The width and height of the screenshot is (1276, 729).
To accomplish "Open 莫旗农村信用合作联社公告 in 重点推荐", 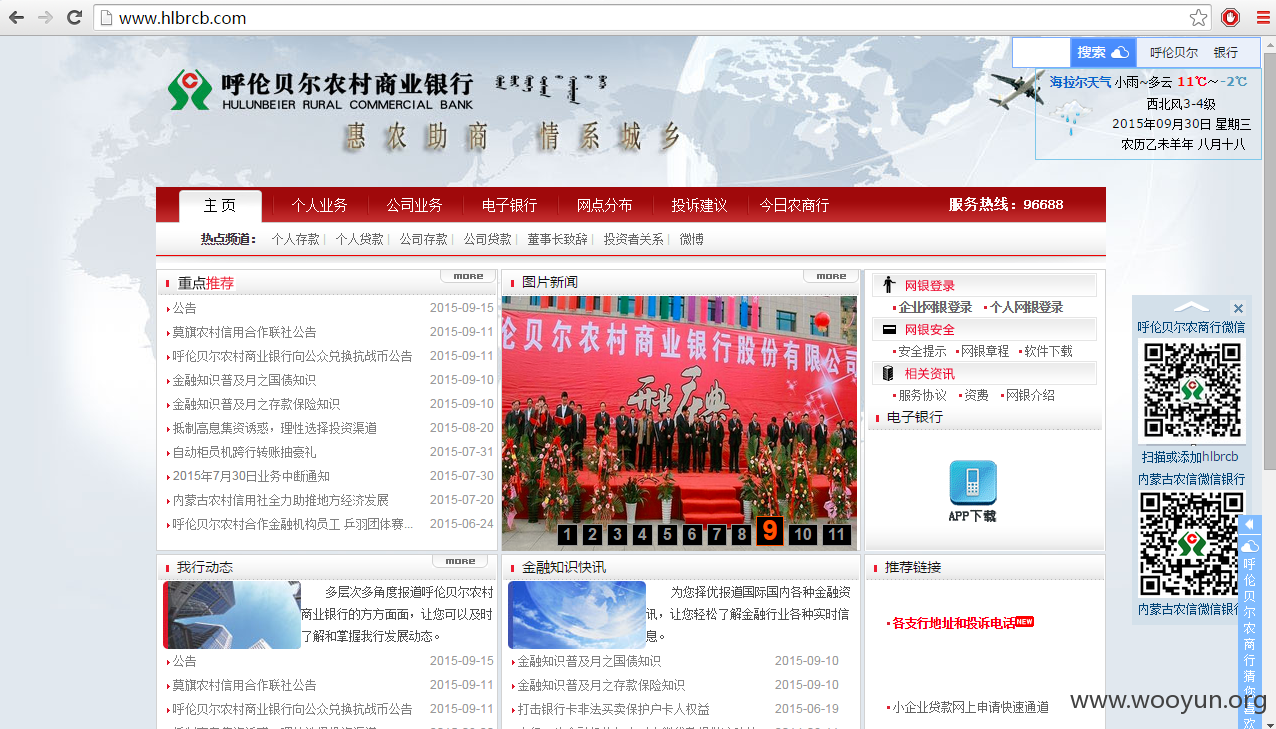I will point(244,332).
